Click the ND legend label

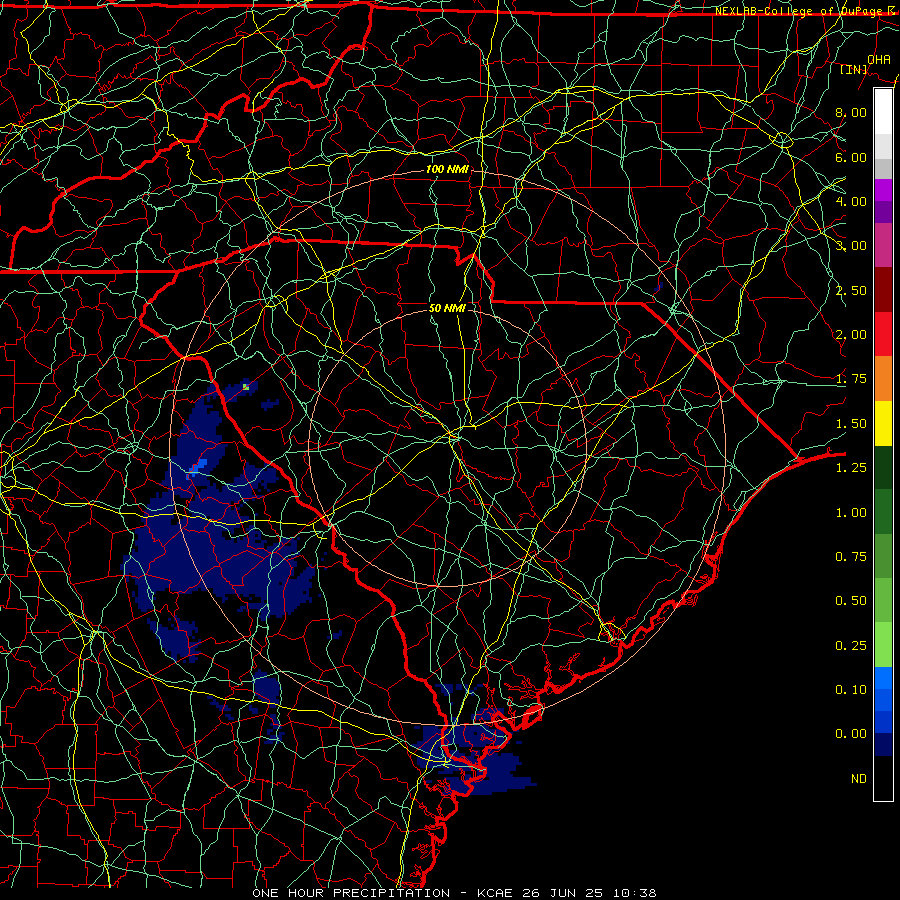coord(859,779)
